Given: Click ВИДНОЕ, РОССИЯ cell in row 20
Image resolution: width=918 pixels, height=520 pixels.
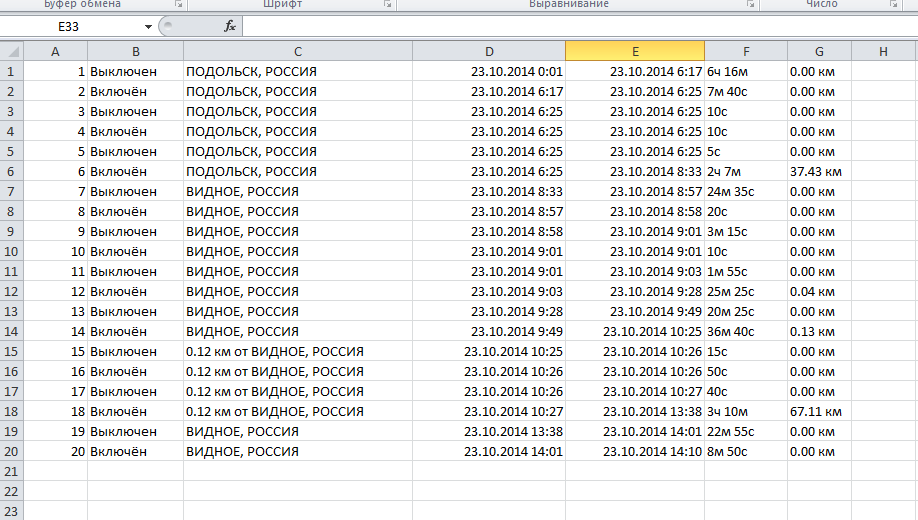Looking at the screenshot, I should pyautogui.click(x=298, y=451).
